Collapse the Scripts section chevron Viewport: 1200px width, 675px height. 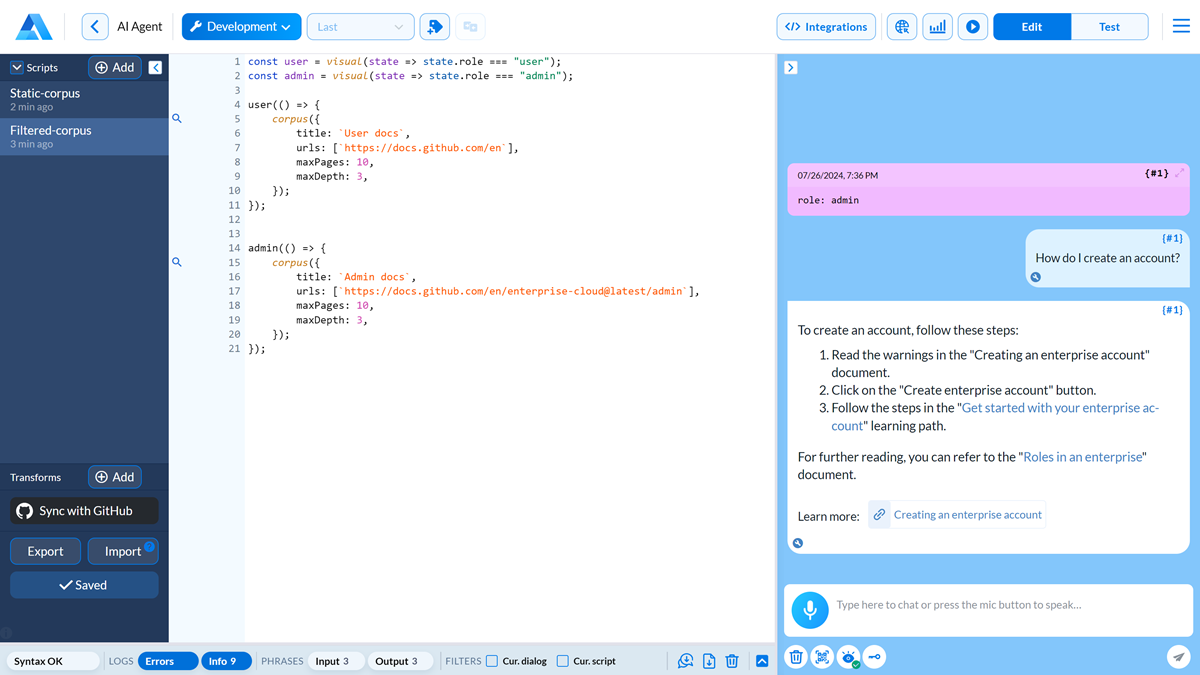click(17, 68)
